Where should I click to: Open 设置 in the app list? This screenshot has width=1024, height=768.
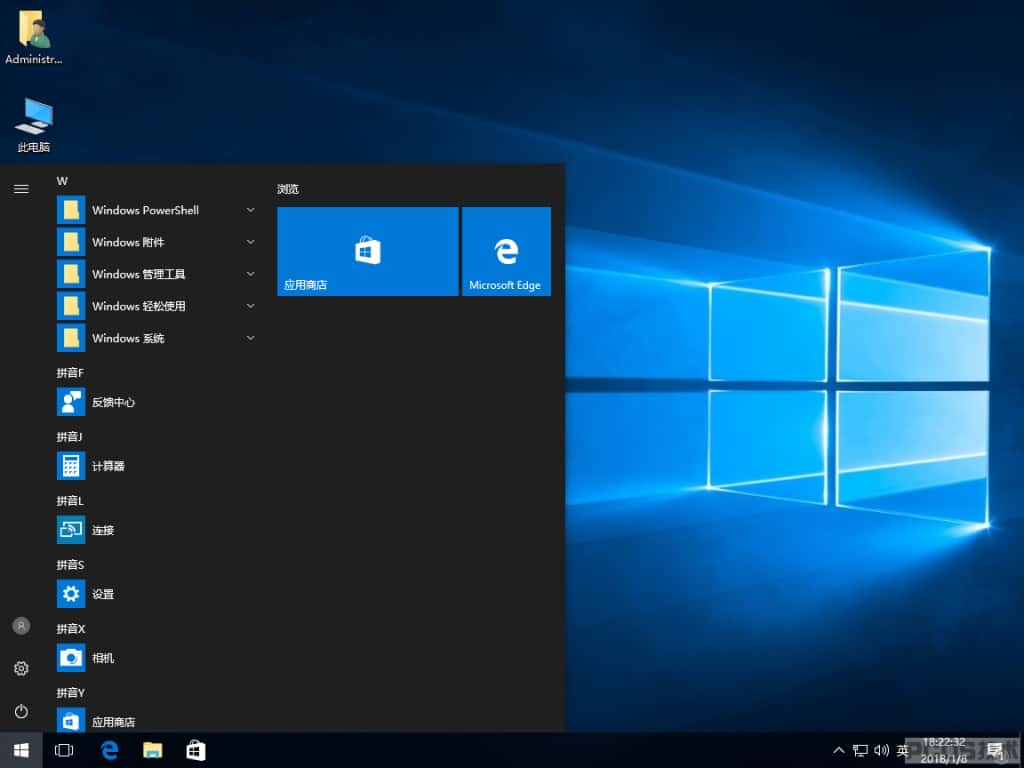click(x=157, y=594)
